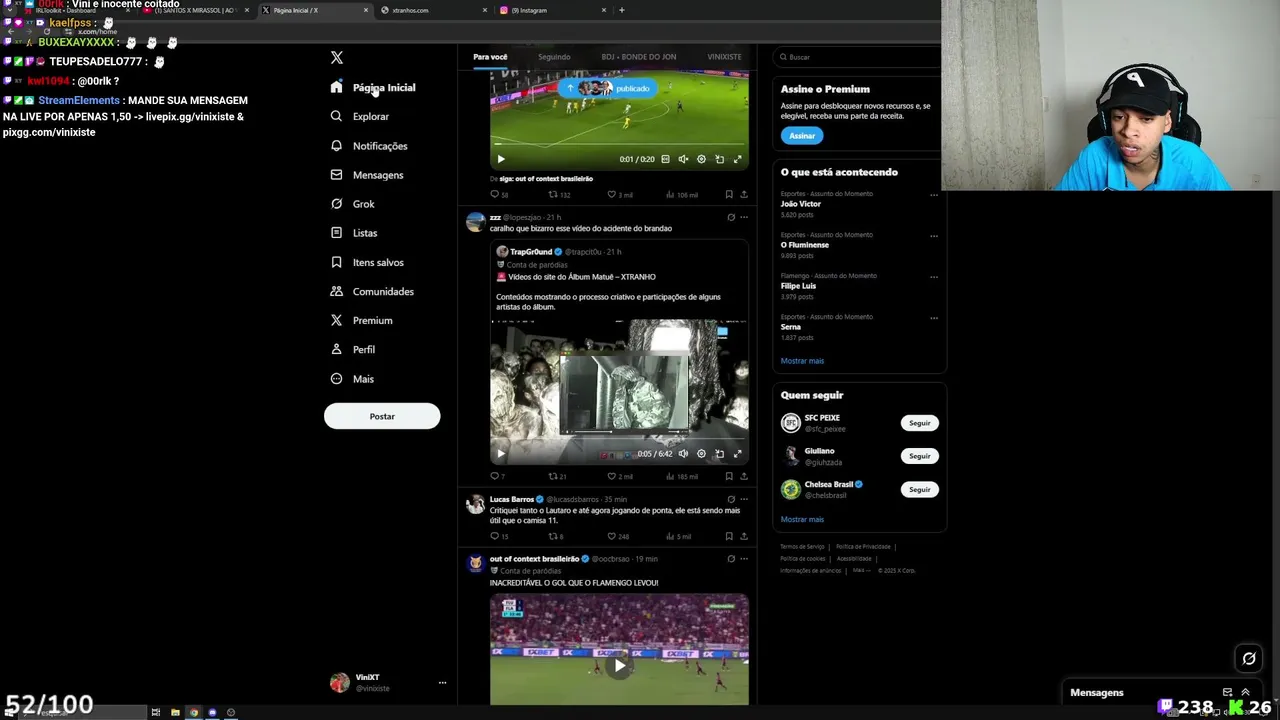Image resolution: width=1280 pixels, height=720 pixels.
Task: Repost the zzz post showing 21 reposts
Action: click(553, 476)
